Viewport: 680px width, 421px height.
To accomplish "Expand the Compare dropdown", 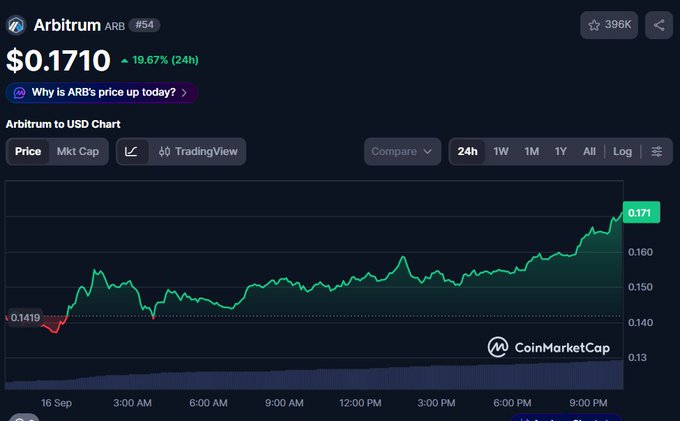I will (x=402, y=151).
